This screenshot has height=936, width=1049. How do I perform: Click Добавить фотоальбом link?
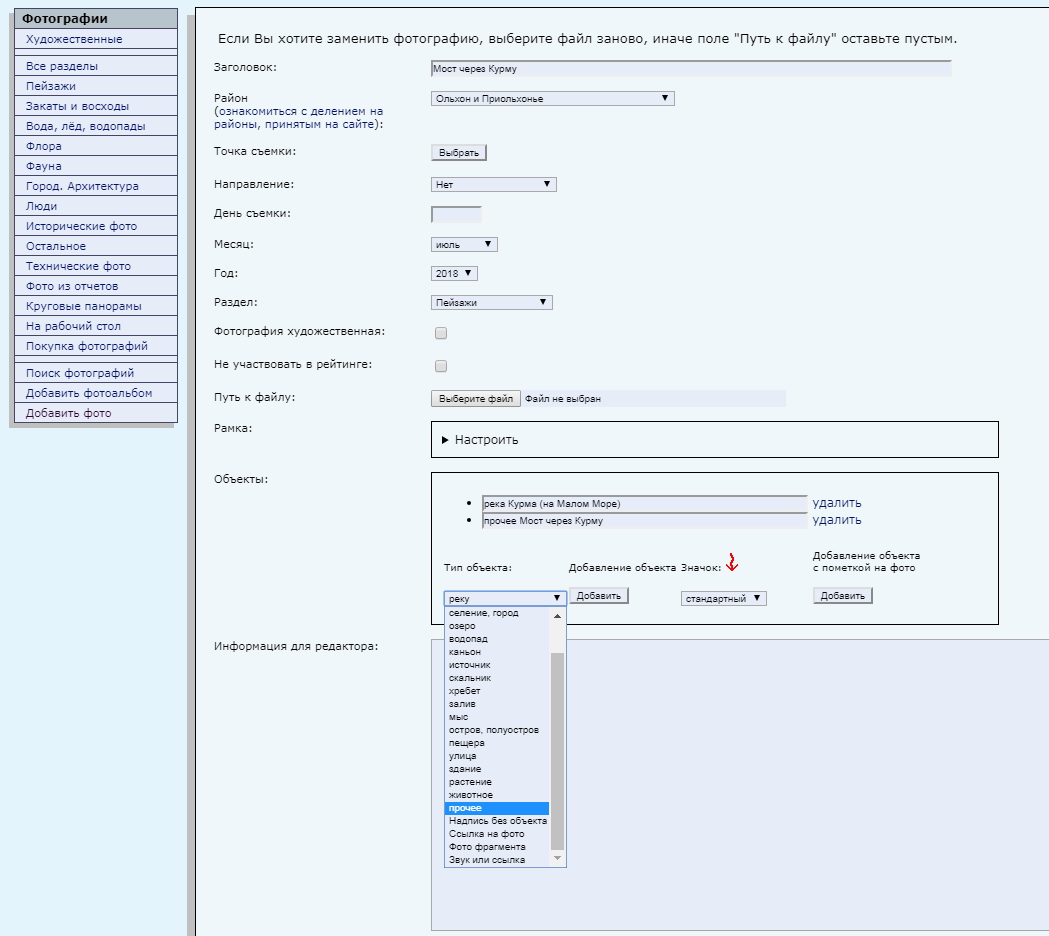coord(96,393)
